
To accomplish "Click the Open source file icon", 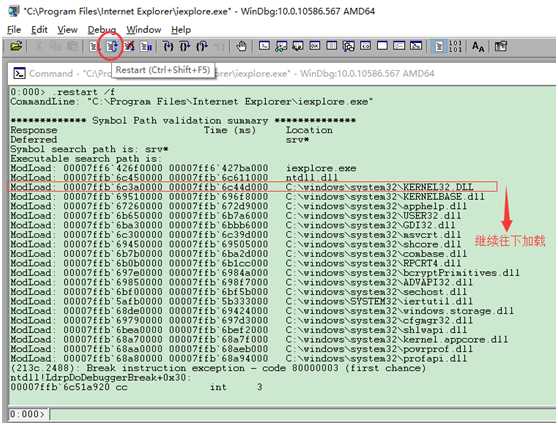I will 16,46.
